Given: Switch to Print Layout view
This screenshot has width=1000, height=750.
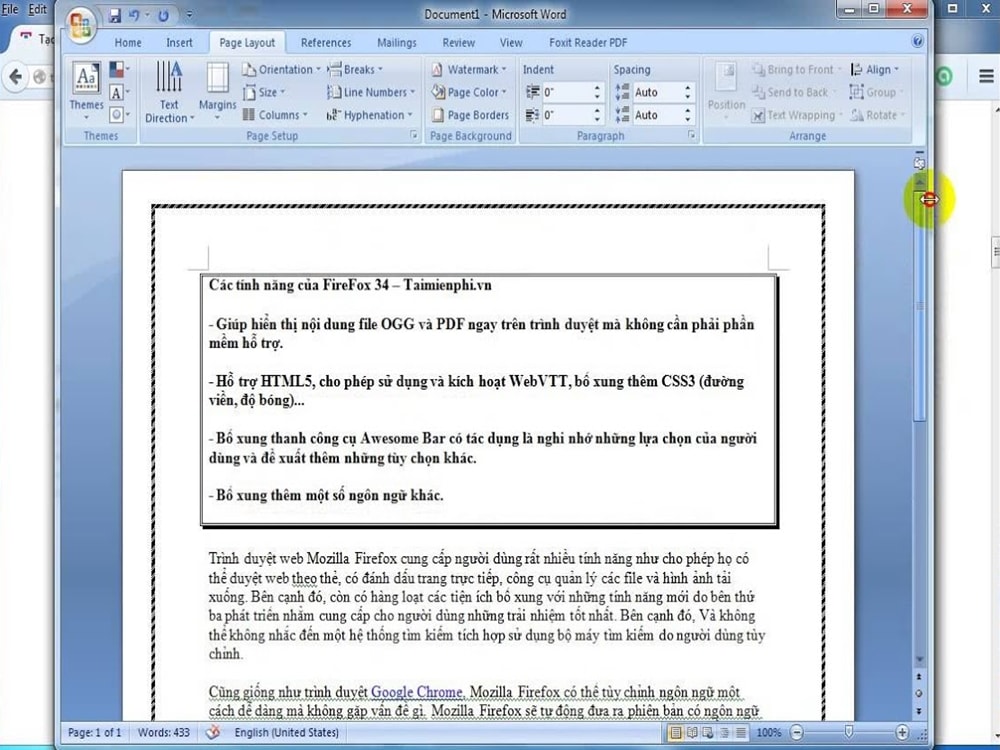Looking at the screenshot, I should point(675,733).
